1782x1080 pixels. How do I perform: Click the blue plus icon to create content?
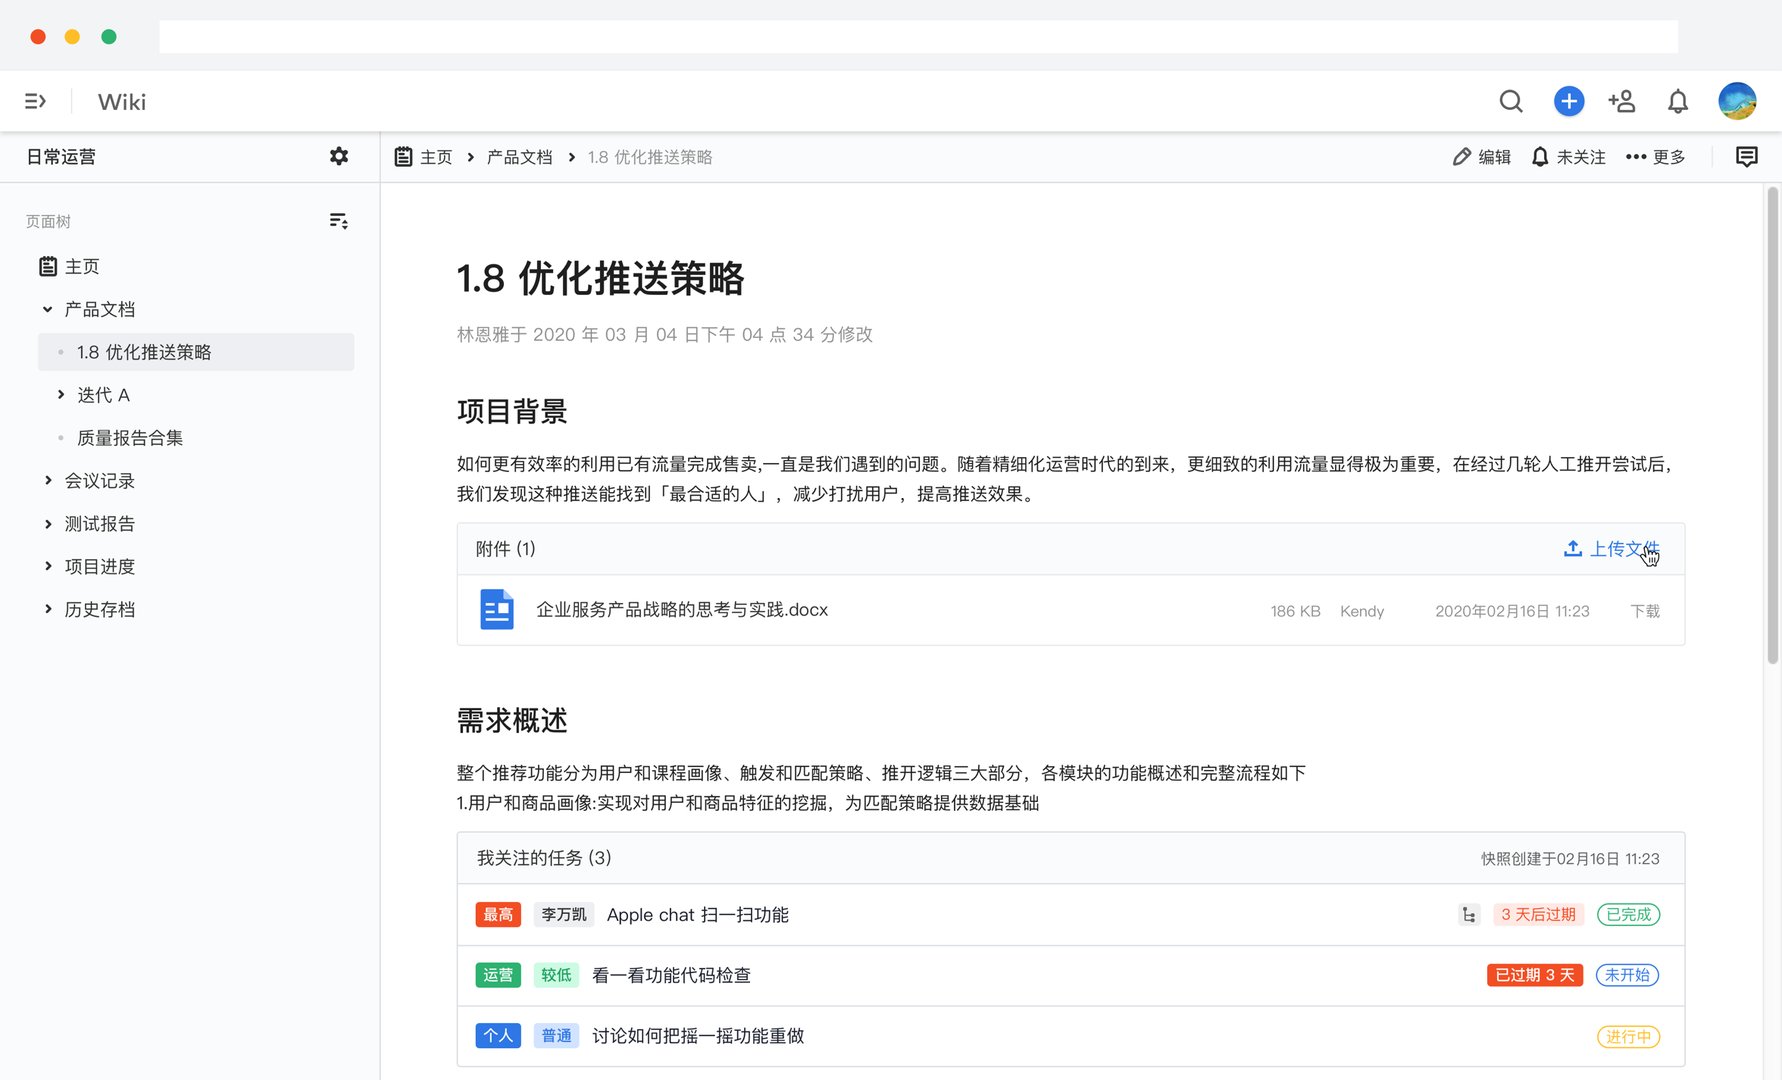[1569, 101]
